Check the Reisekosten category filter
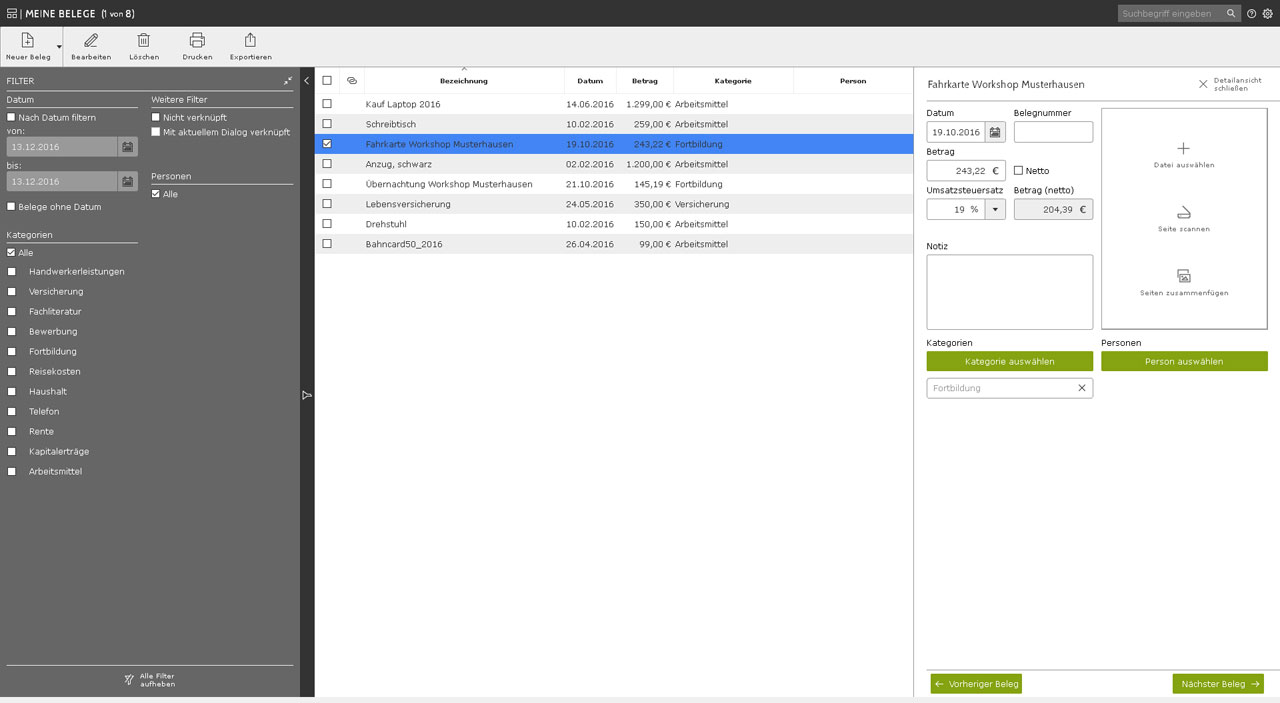The width and height of the screenshot is (1280, 703). point(12,372)
